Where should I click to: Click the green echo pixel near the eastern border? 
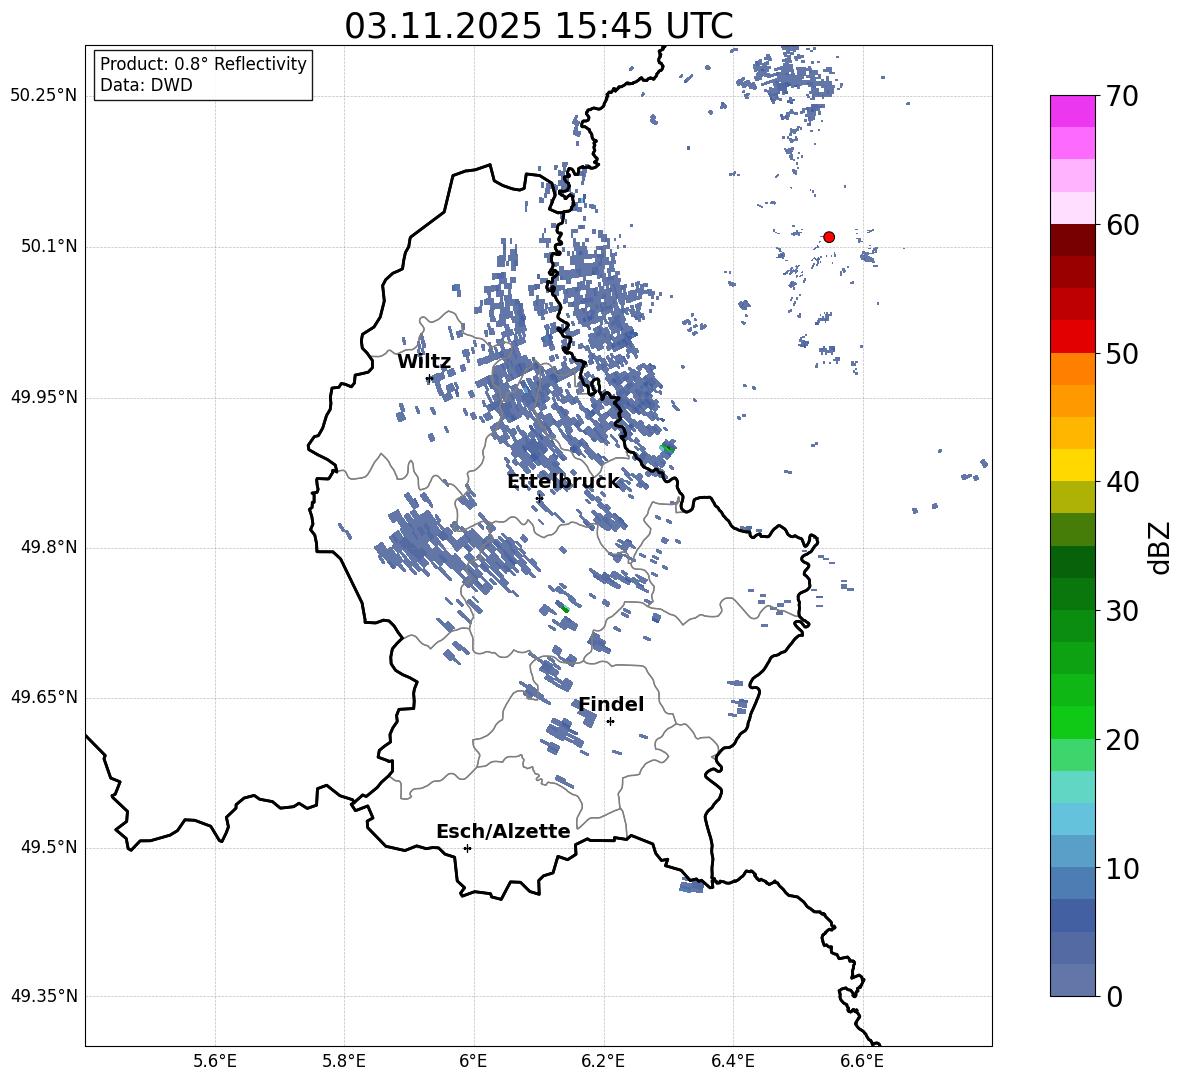(x=667, y=448)
